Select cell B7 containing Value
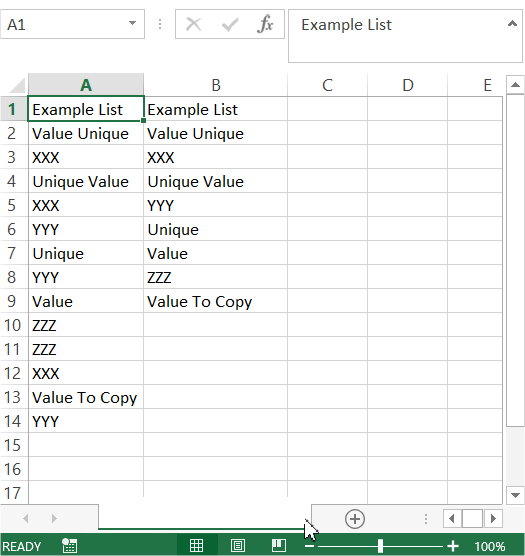This screenshot has height=556, width=525. pyautogui.click(x=216, y=253)
